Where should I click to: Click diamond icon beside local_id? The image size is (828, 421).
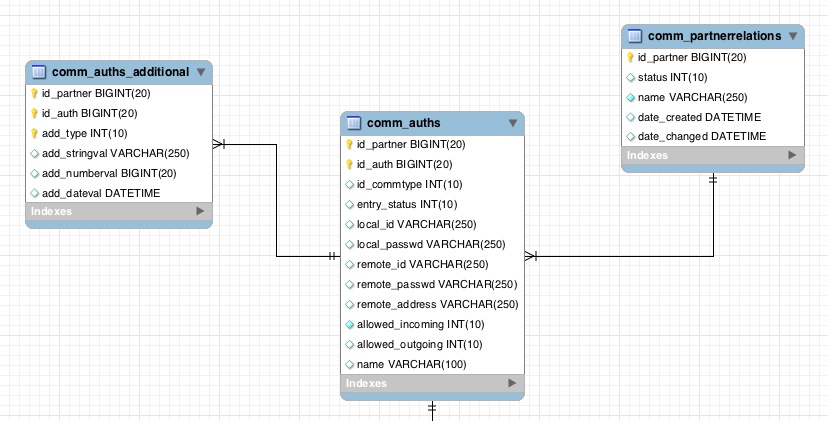point(350,225)
